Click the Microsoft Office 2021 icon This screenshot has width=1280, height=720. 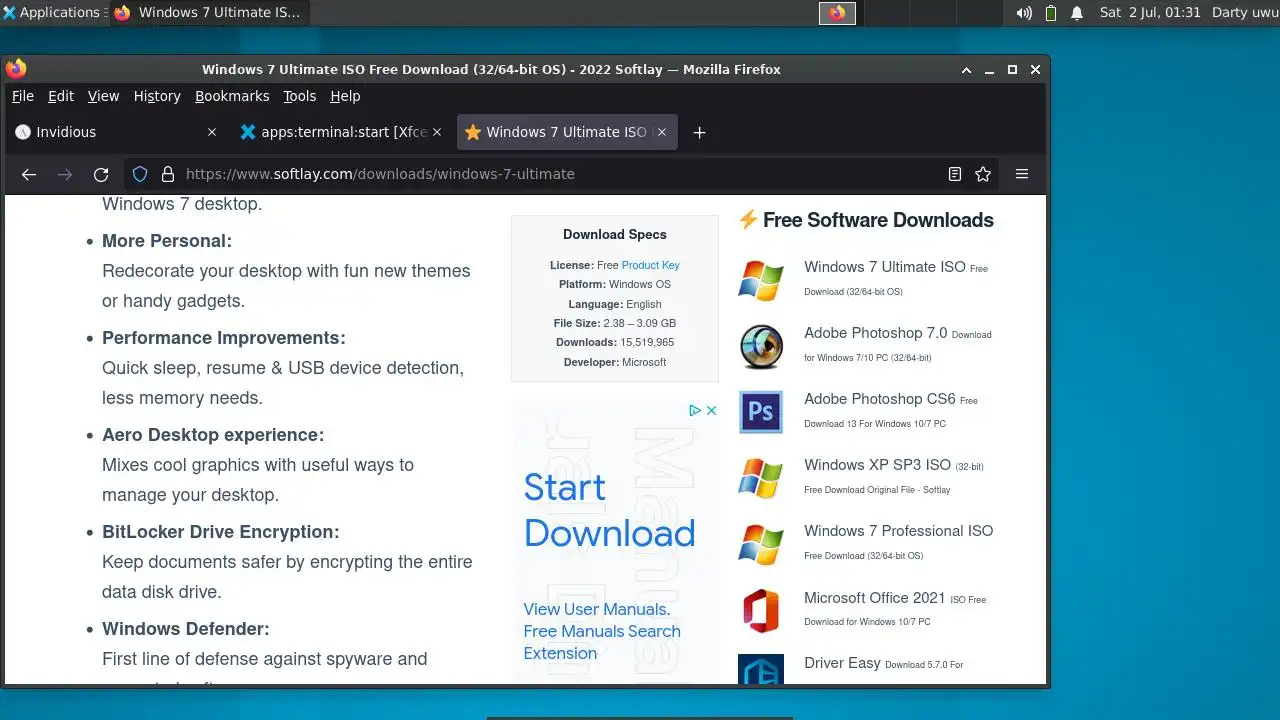[x=761, y=611]
